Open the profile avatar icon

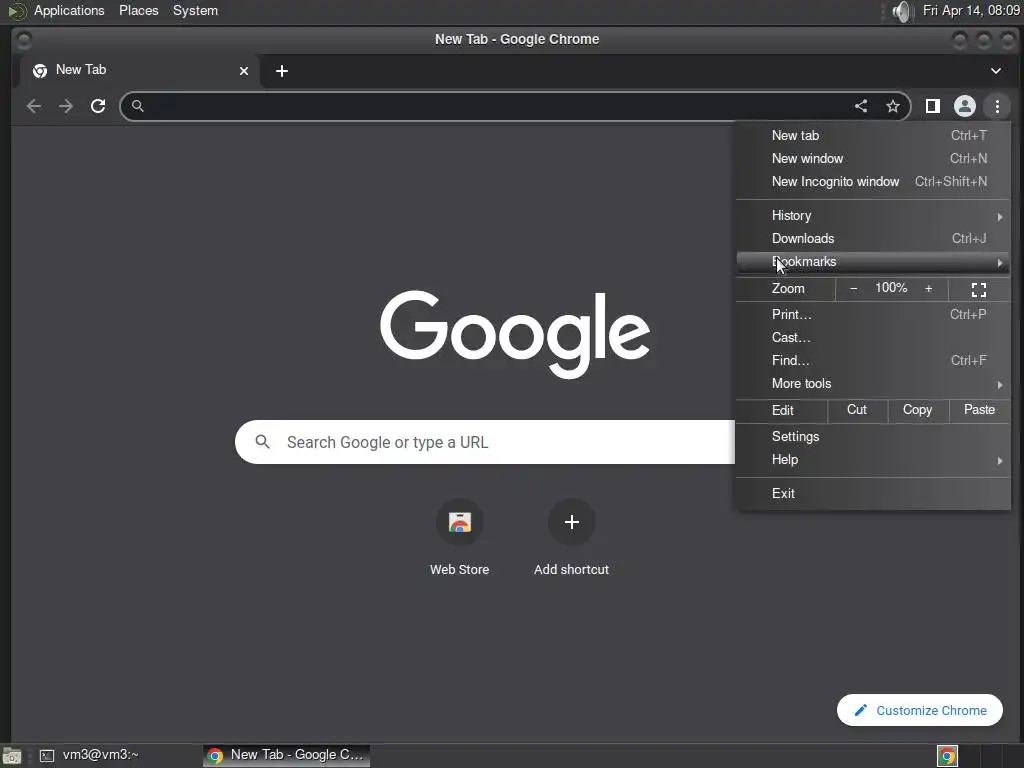[965, 106]
